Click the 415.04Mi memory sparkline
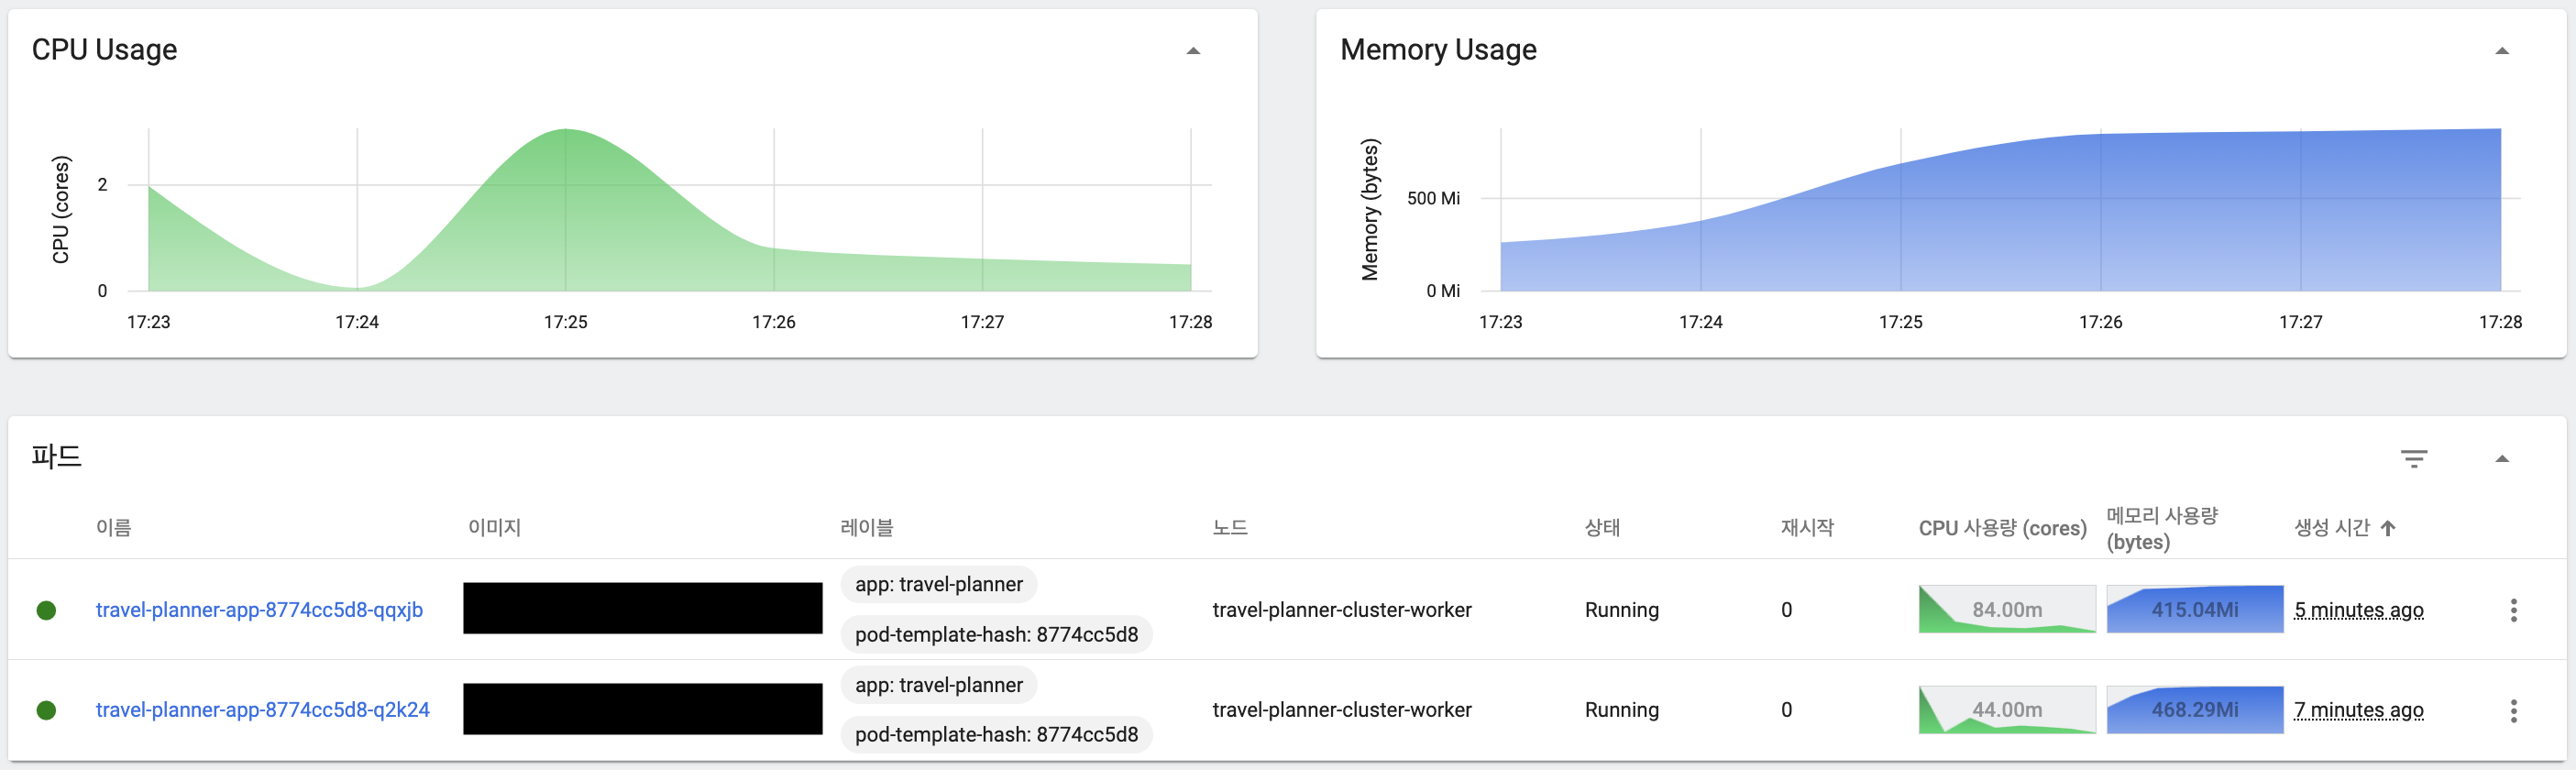 pos(2194,609)
